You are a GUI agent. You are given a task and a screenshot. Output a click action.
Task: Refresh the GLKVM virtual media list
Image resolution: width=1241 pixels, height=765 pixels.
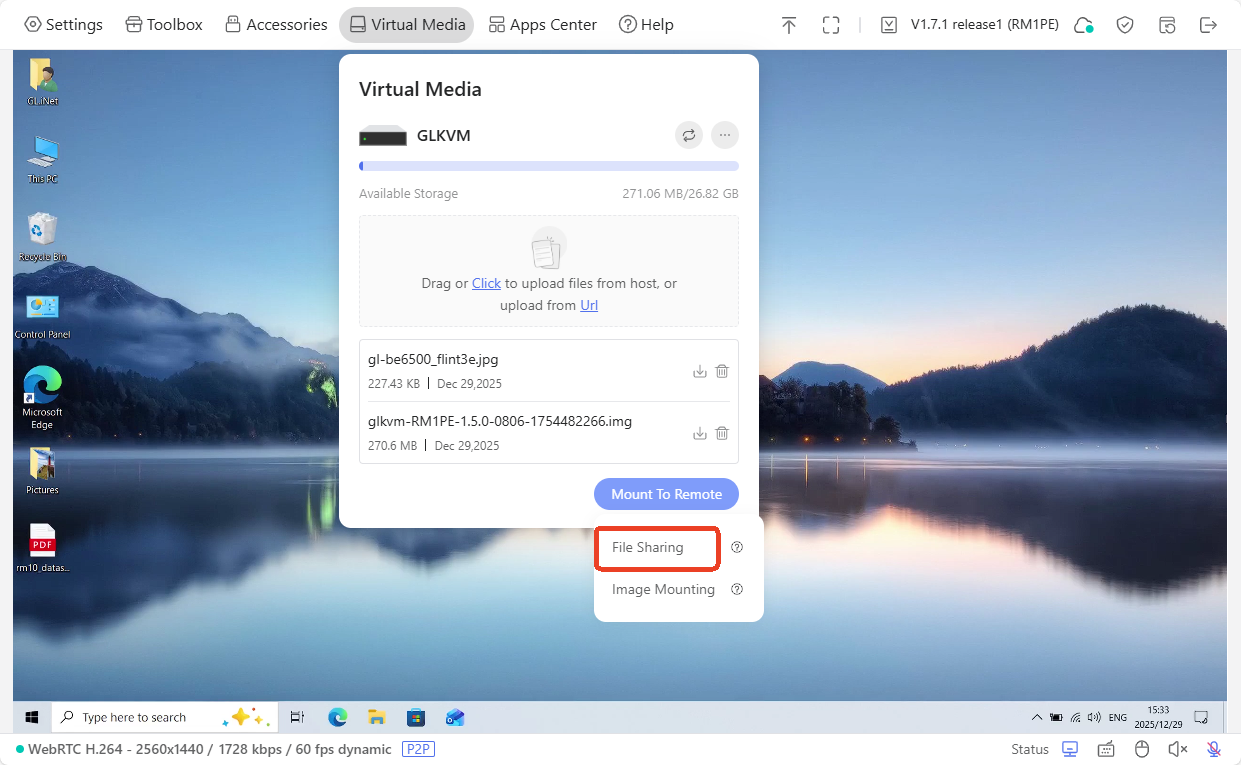[x=688, y=135]
